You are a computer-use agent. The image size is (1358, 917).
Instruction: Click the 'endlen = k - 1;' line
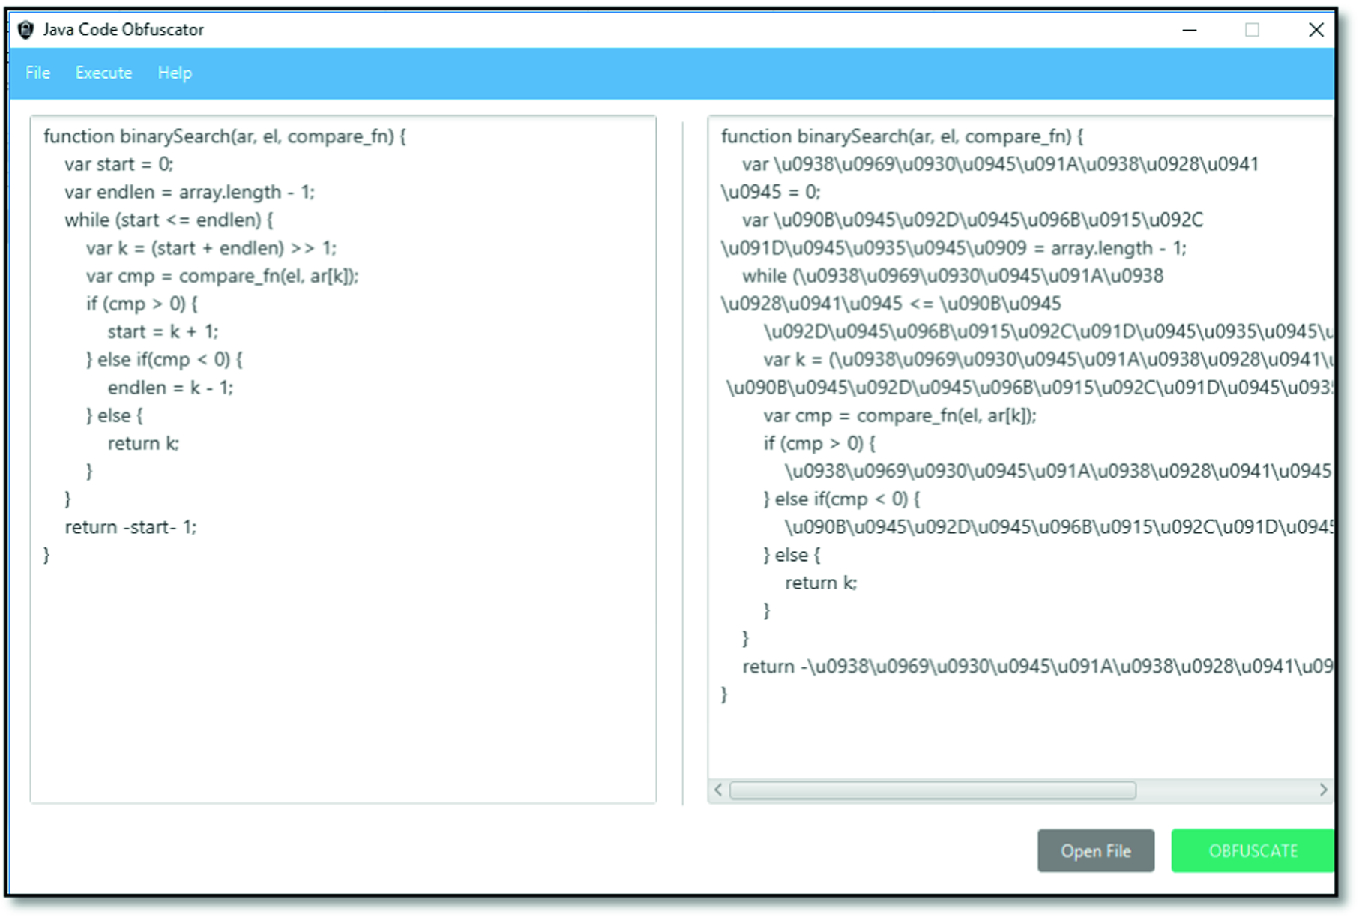[171, 388]
